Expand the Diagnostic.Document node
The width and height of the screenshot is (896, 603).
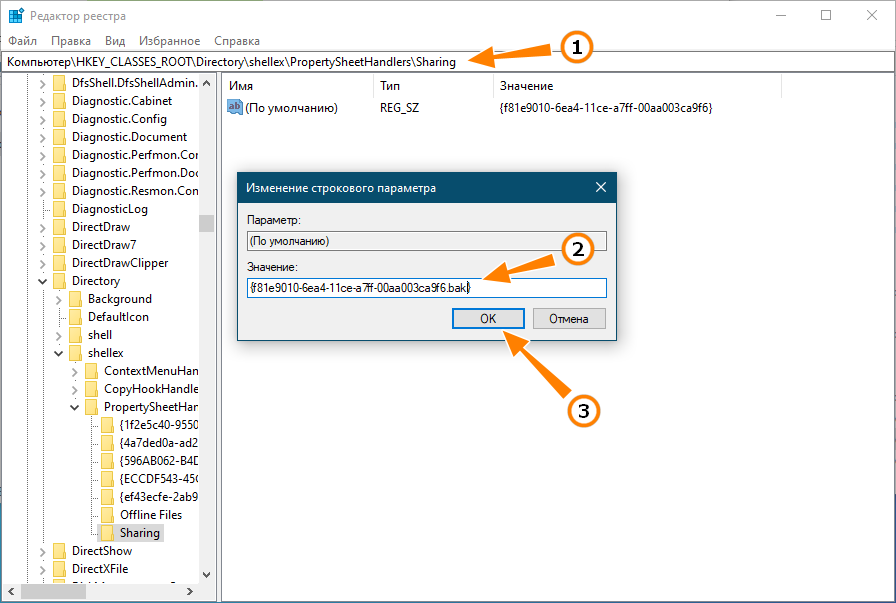[42, 138]
